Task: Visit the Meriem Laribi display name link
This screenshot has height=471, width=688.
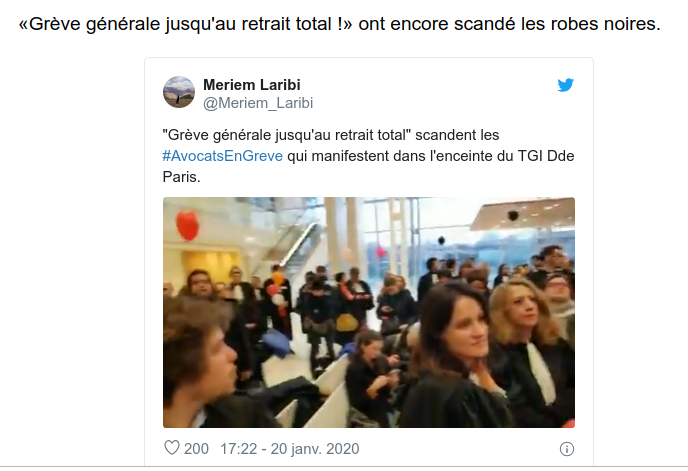Action: pyautogui.click(x=252, y=85)
